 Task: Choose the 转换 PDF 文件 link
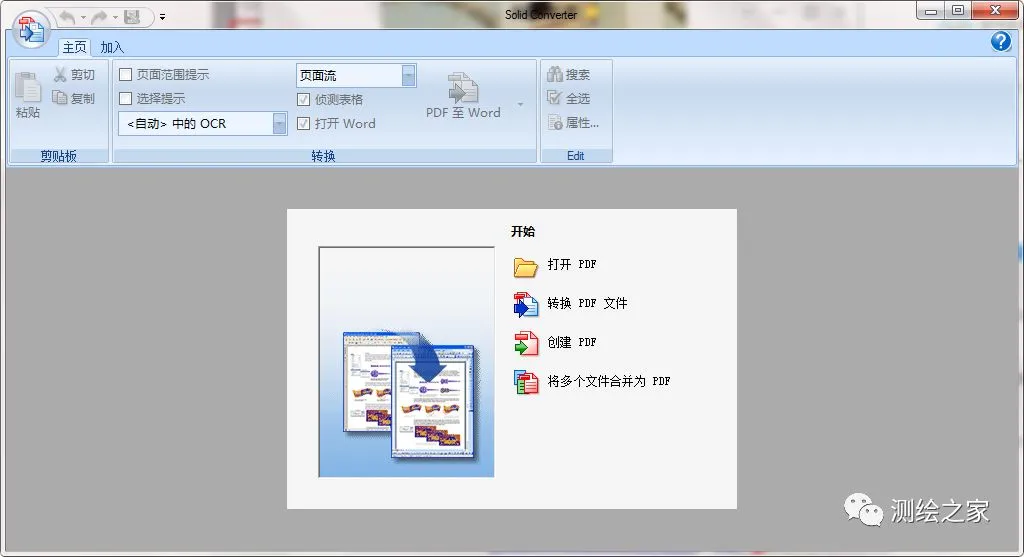click(x=587, y=303)
